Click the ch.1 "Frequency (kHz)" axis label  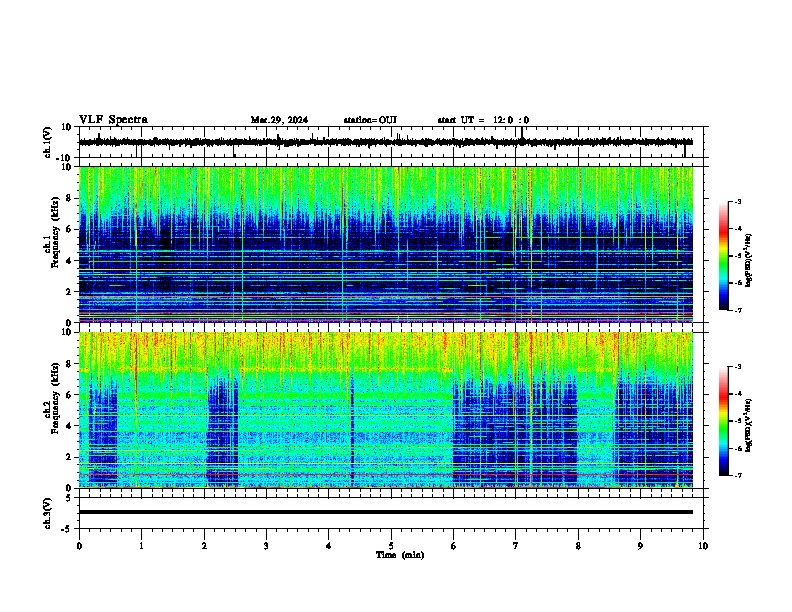55,233
